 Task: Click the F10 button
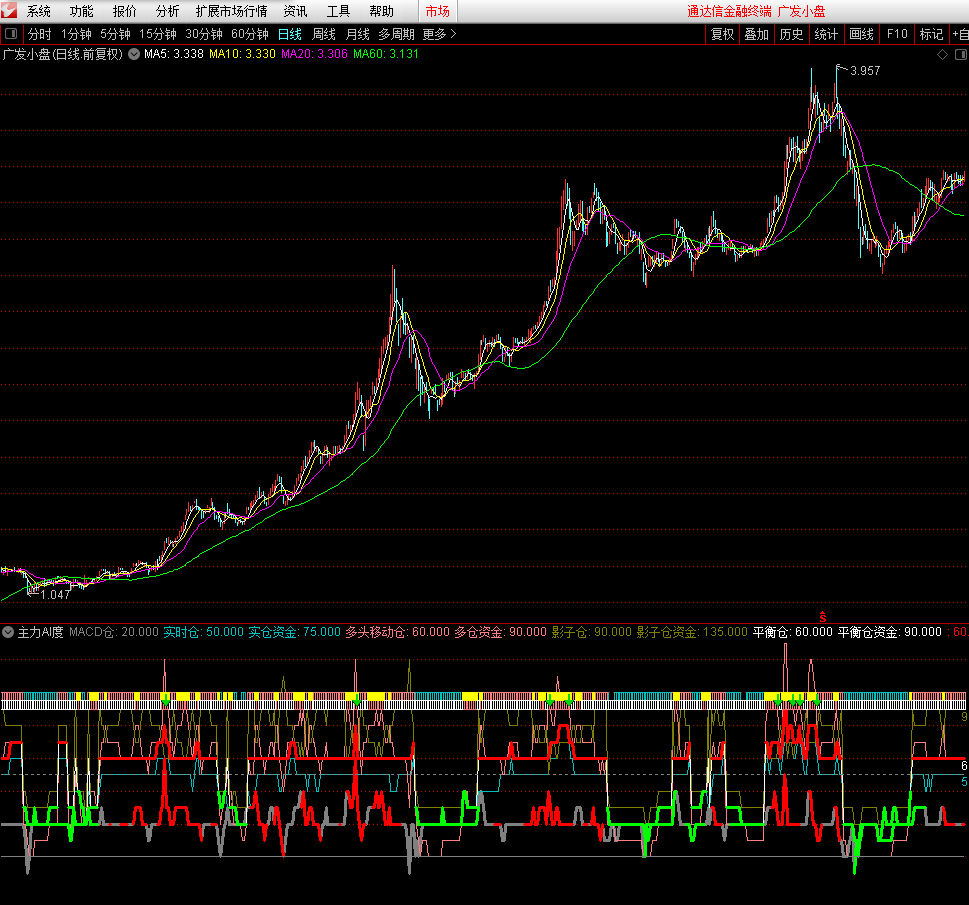click(x=897, y=34)
